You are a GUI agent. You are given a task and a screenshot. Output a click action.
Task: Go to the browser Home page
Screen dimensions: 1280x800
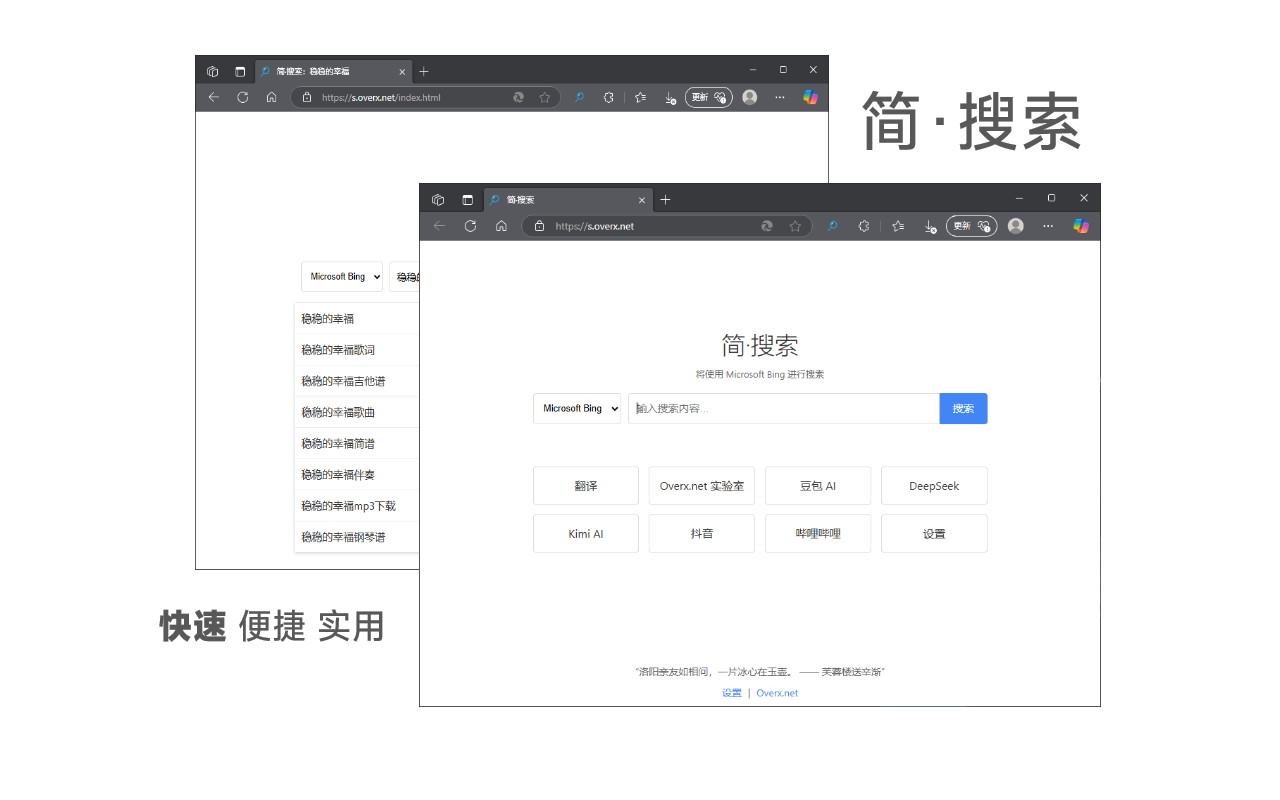(501, 226)
